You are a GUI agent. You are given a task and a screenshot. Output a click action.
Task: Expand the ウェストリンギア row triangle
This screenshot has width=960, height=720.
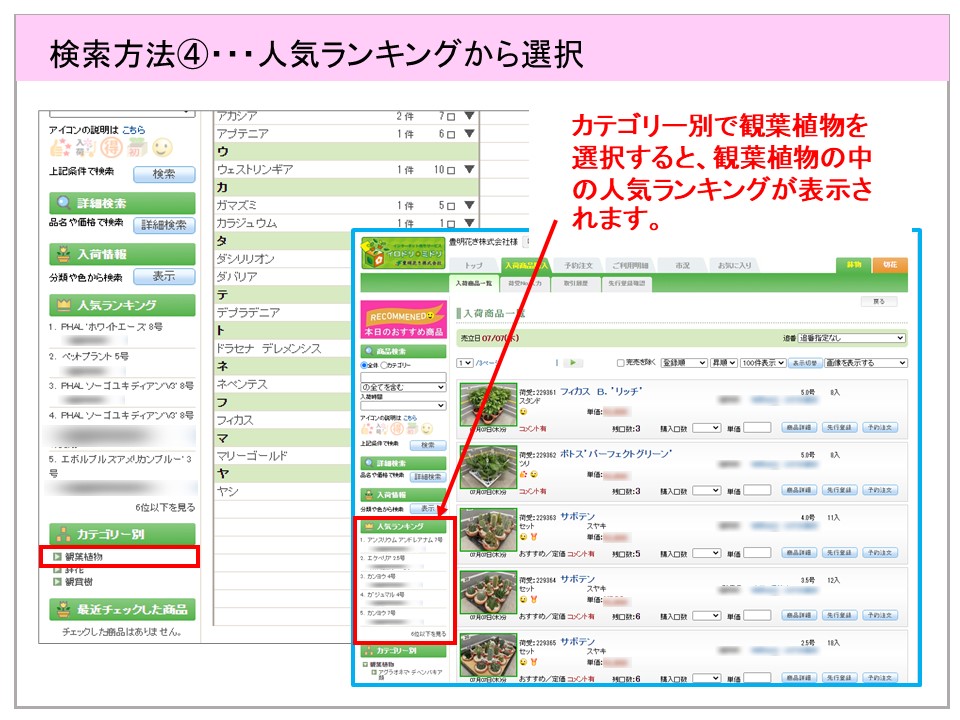(x=470, y=170)
